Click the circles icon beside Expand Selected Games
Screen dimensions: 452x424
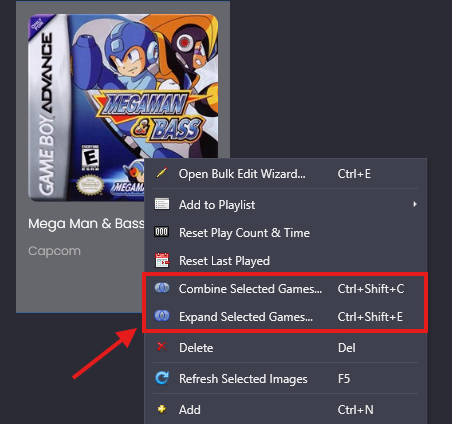(x=162, y=316)
